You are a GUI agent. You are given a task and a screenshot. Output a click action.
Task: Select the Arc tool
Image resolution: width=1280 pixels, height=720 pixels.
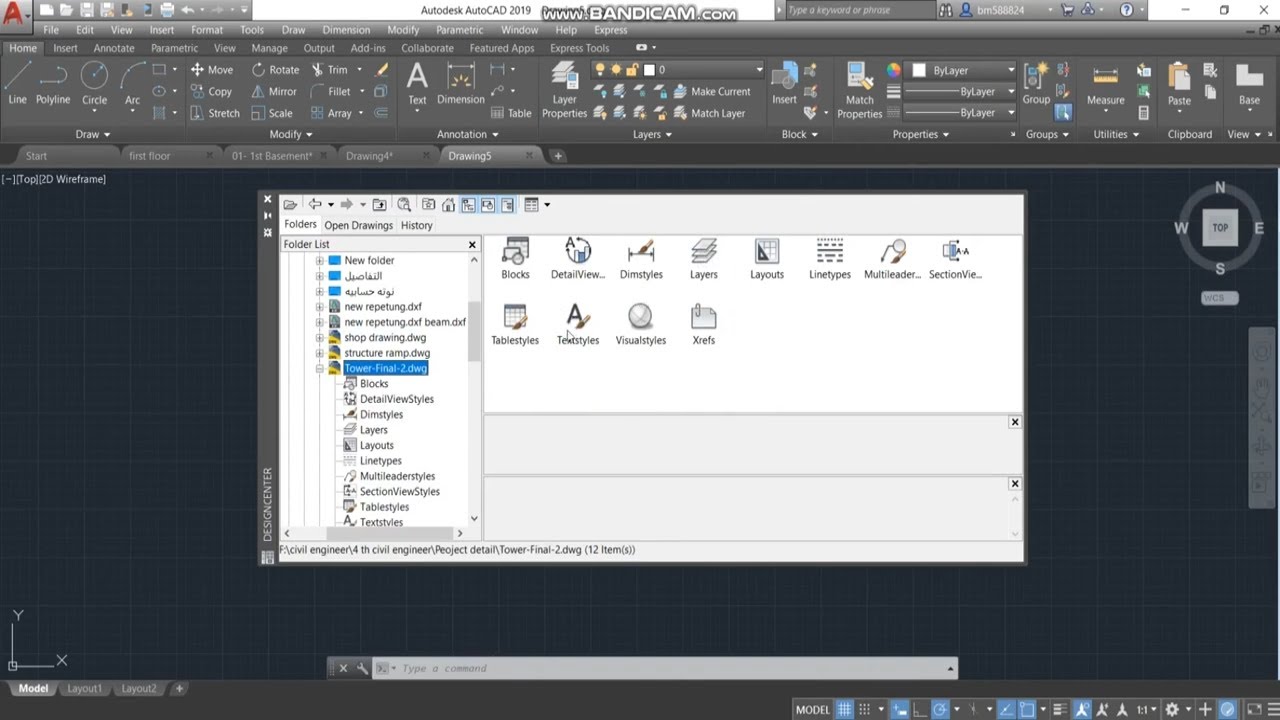click(132, 83)
